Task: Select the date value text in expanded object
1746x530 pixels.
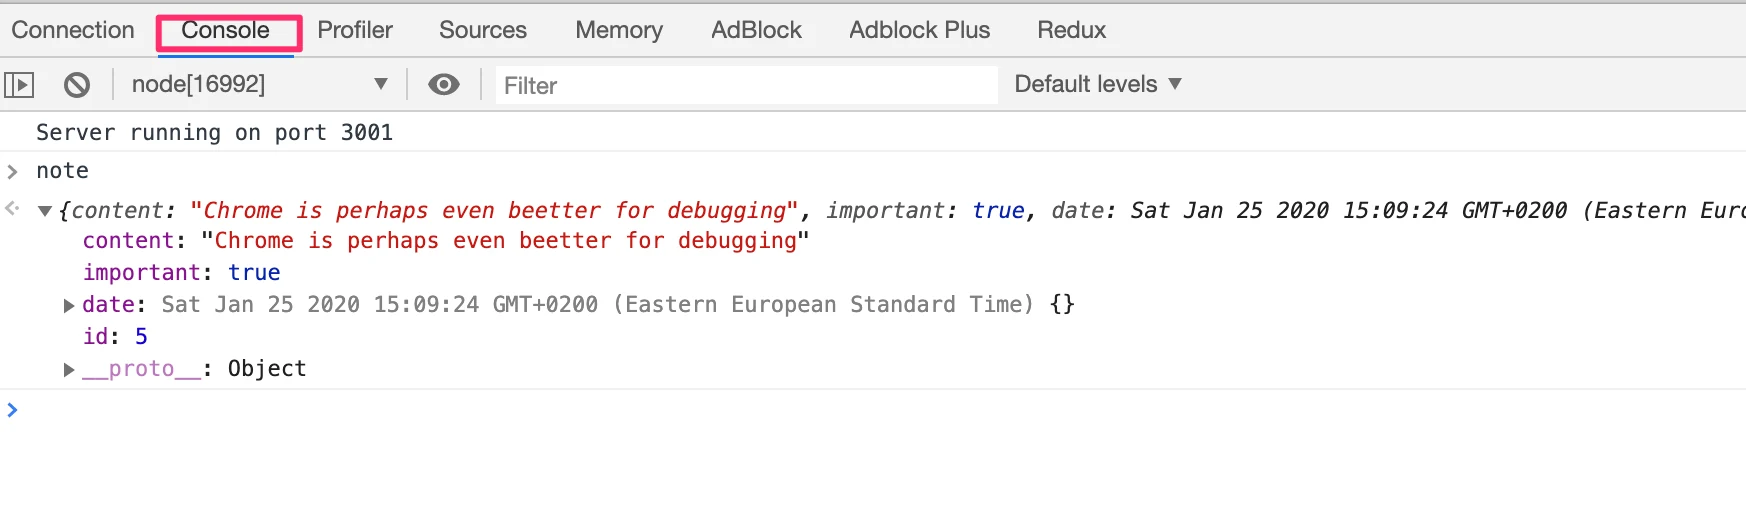Action: pyautogui.click(x=597, y=304)
